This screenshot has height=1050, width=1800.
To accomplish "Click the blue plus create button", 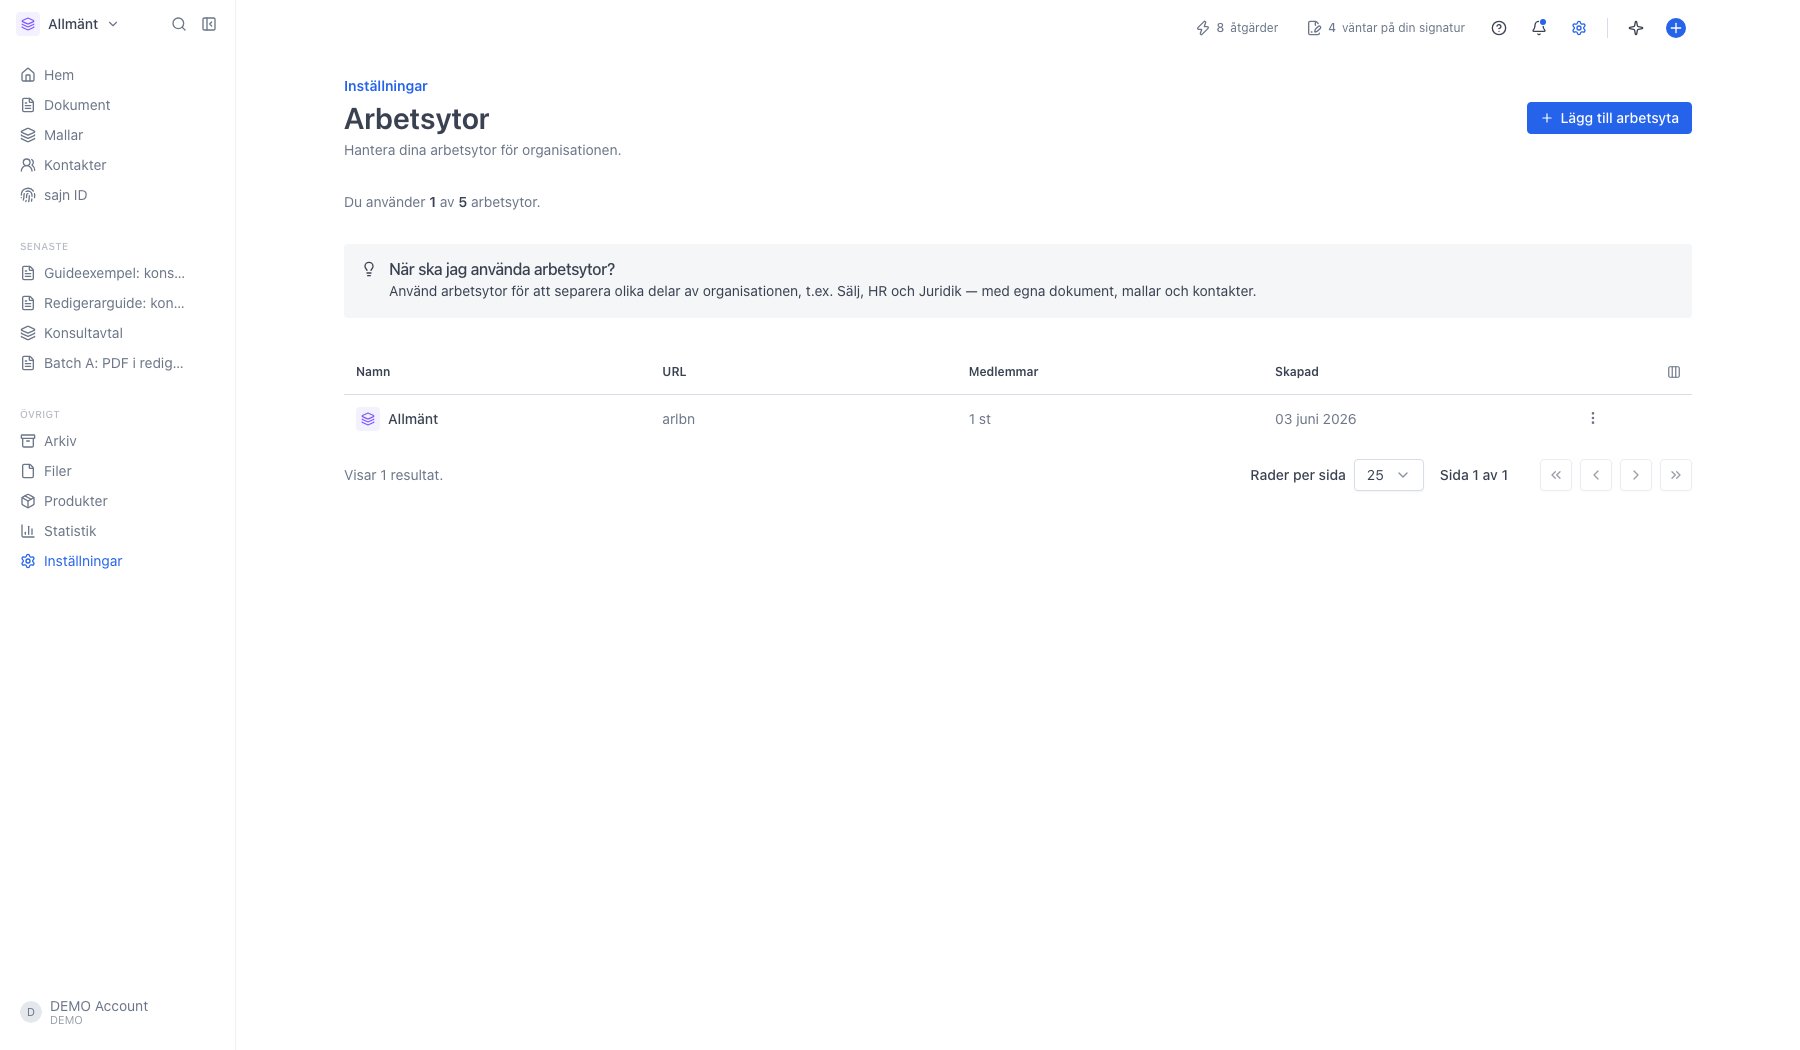I will click(x=1676, y=28).
